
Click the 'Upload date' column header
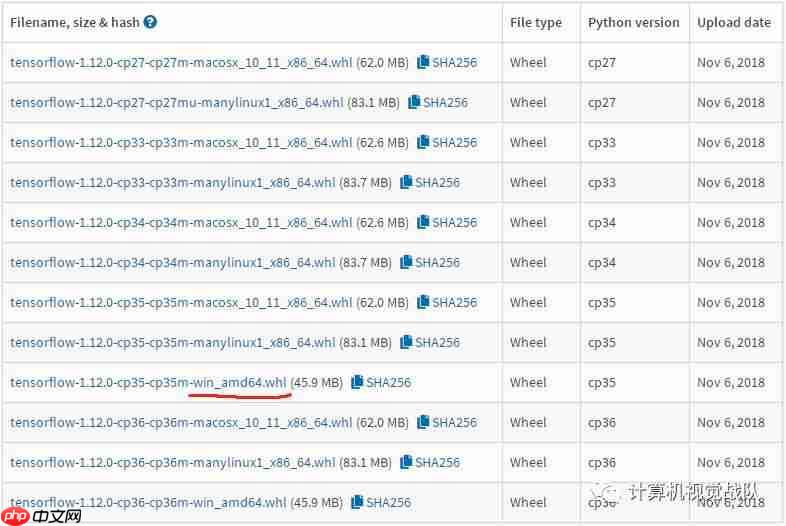click(x=734, y=23)
